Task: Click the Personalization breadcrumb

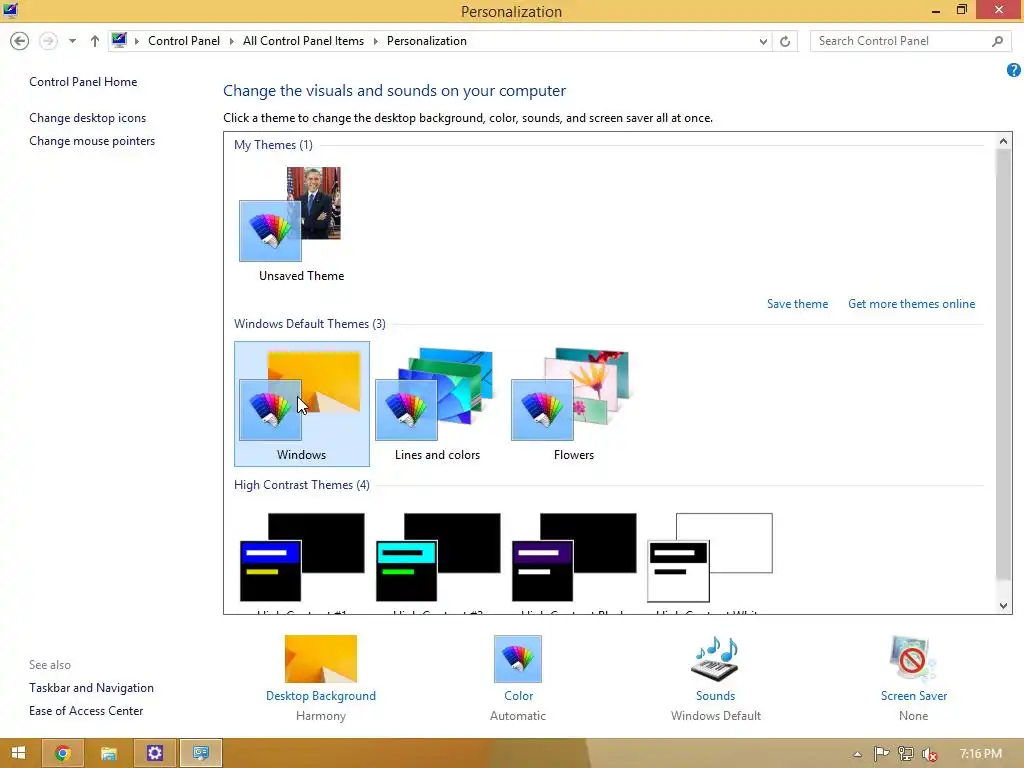Action: tap(426, 41)
